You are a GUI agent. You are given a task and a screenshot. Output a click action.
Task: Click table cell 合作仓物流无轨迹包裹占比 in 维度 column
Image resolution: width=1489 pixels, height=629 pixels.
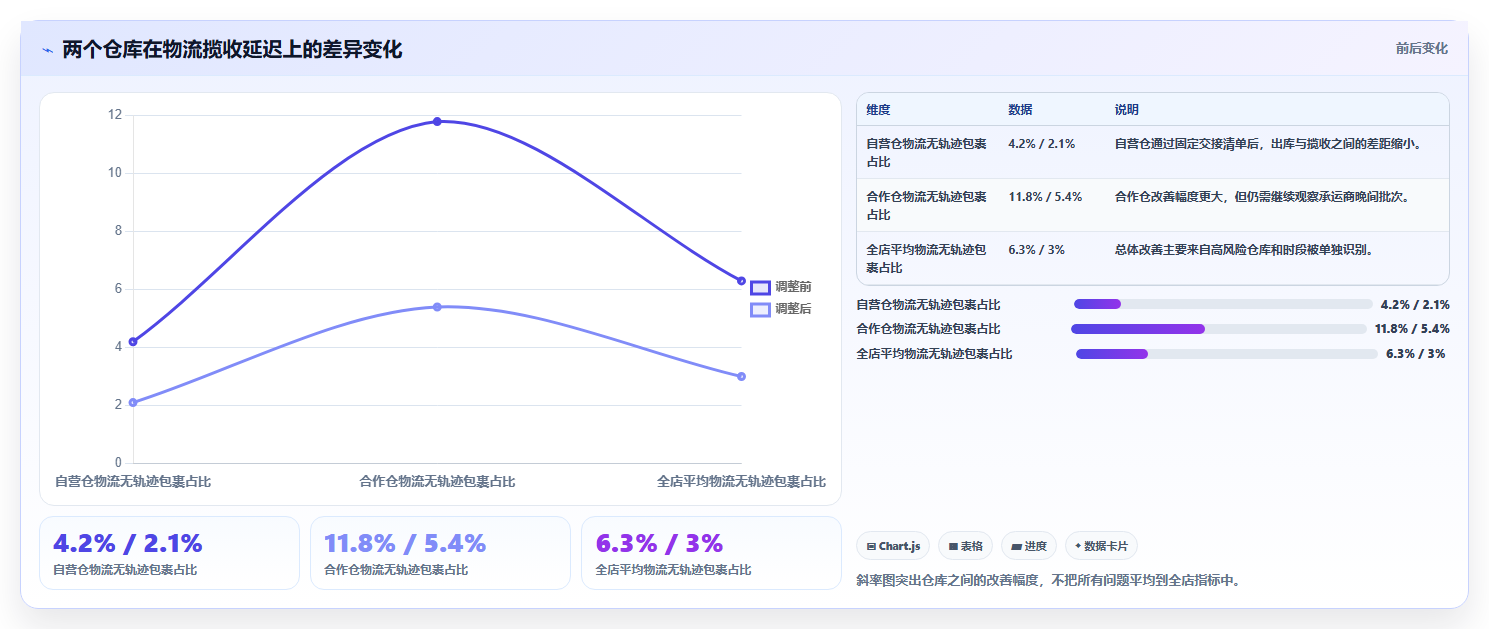tap(926, 206)
